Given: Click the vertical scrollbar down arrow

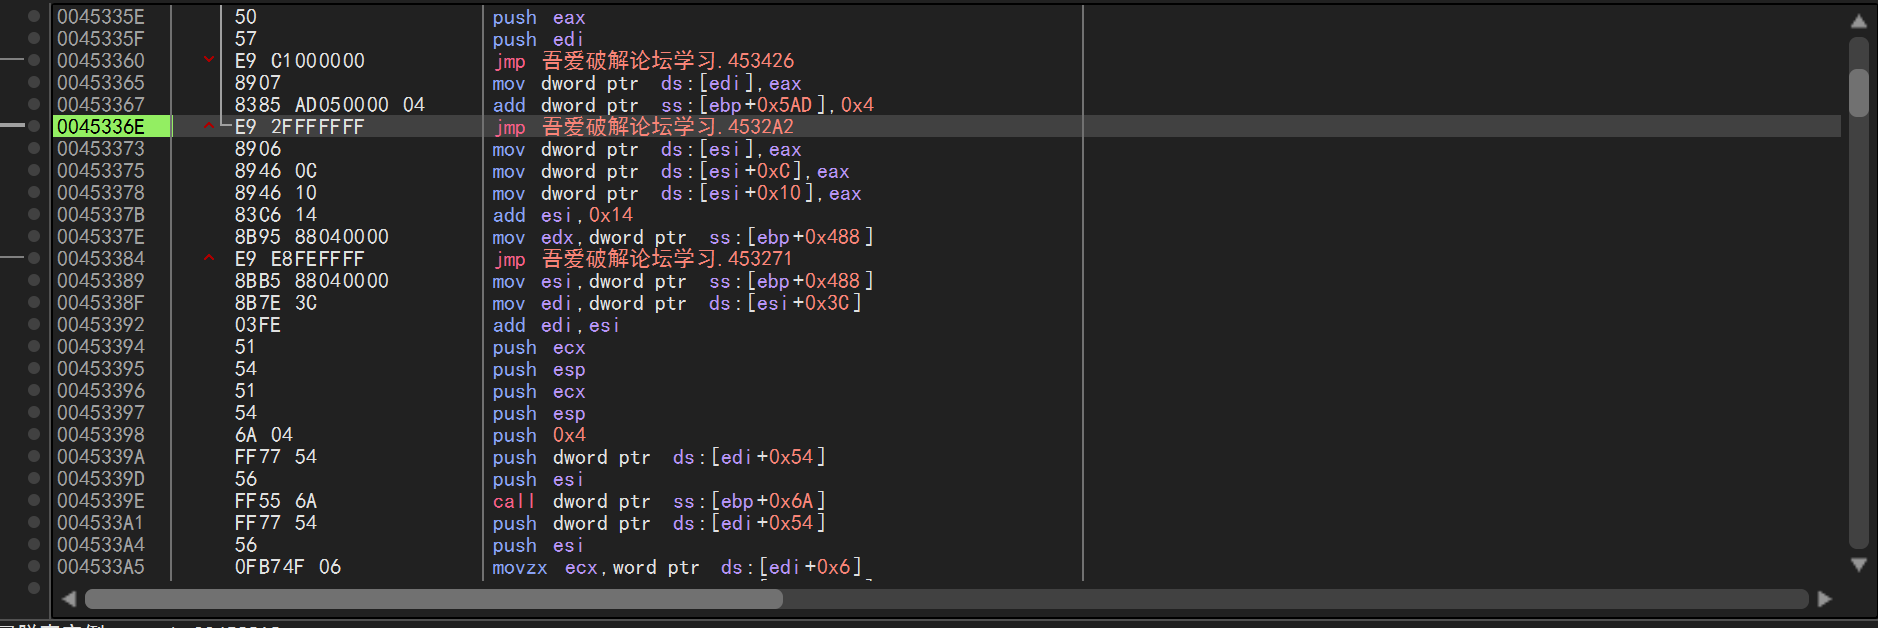Looking at the screenshot, I should pyautogui.click(x=1858, y=565).
